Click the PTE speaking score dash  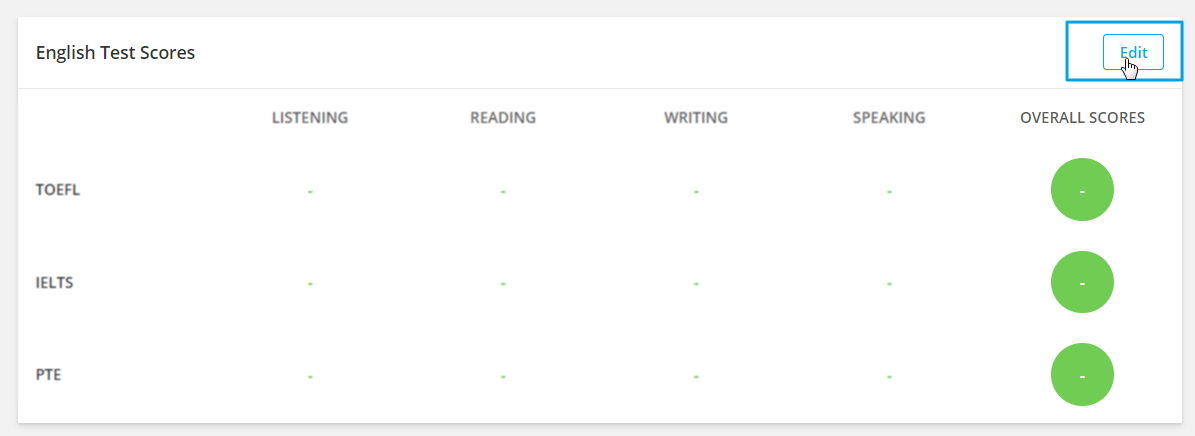click(x=889, y=376)
